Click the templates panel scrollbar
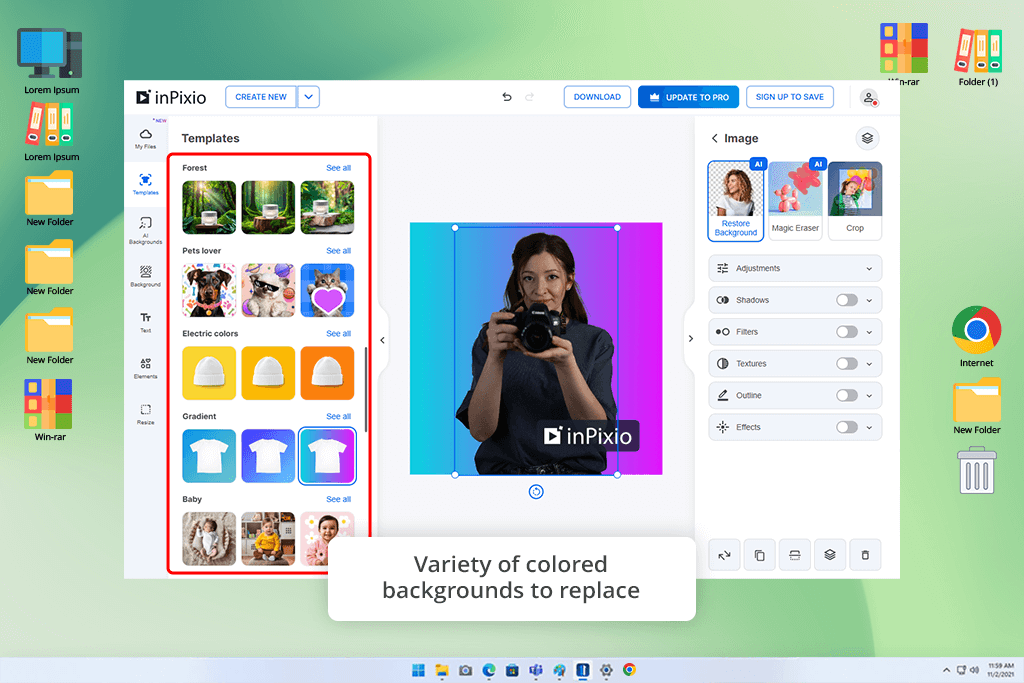1024x683 pixels. coord(366,389)
